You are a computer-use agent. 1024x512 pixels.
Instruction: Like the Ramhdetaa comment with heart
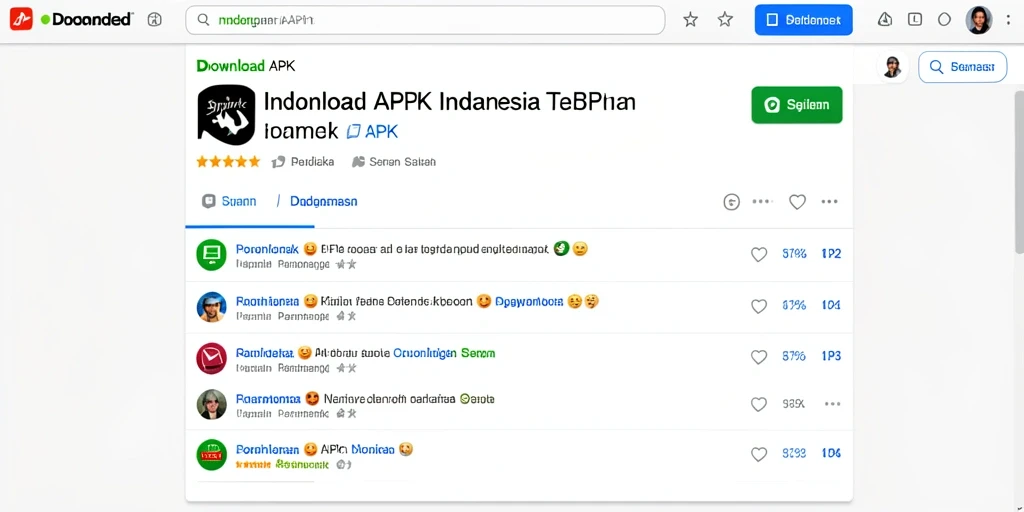758,357
